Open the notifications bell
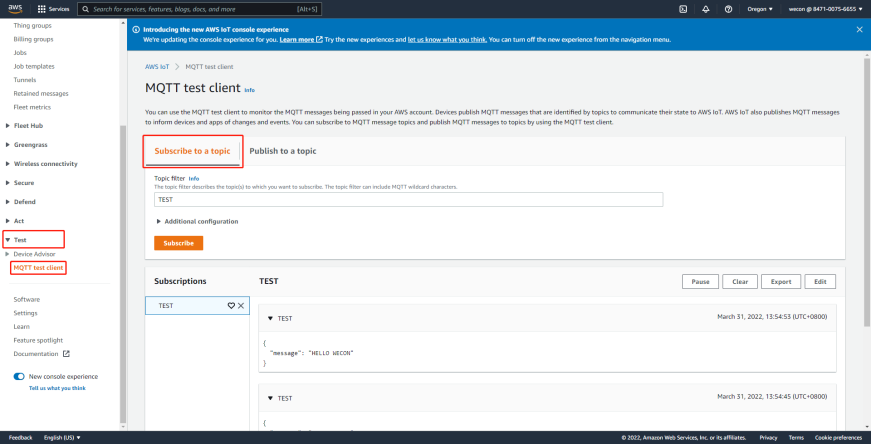Screen dimensions: 872x445 tap(705, 8)
